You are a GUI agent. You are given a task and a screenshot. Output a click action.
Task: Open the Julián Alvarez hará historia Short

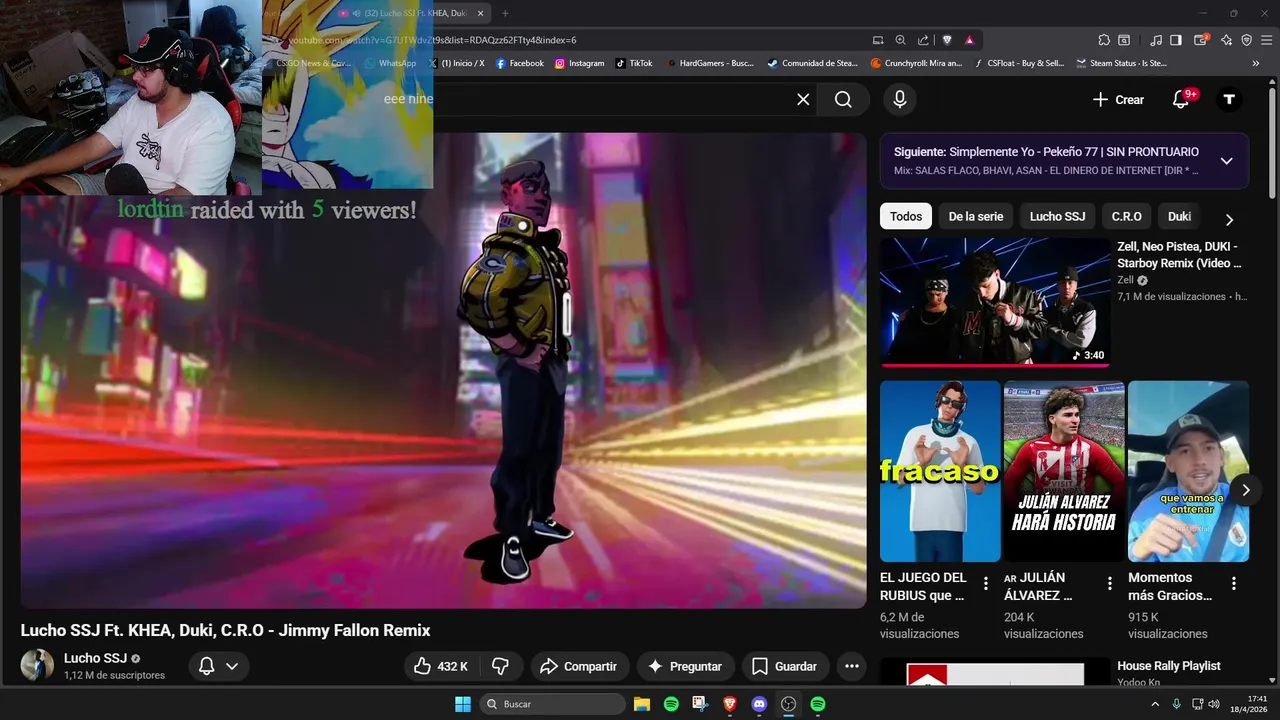point(1064,471)
